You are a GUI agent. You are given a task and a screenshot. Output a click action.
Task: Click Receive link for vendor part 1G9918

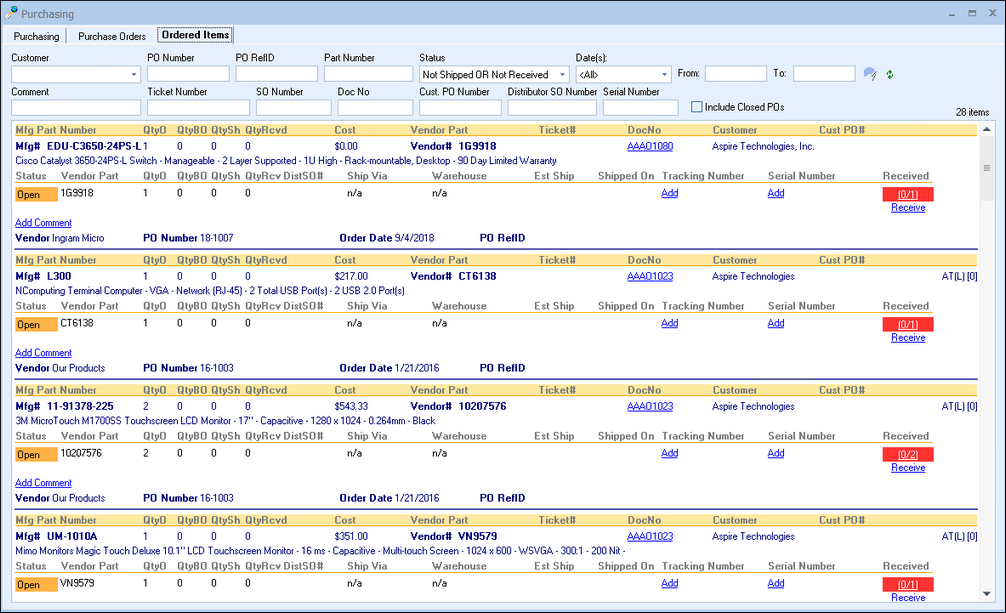coord(908,208)
